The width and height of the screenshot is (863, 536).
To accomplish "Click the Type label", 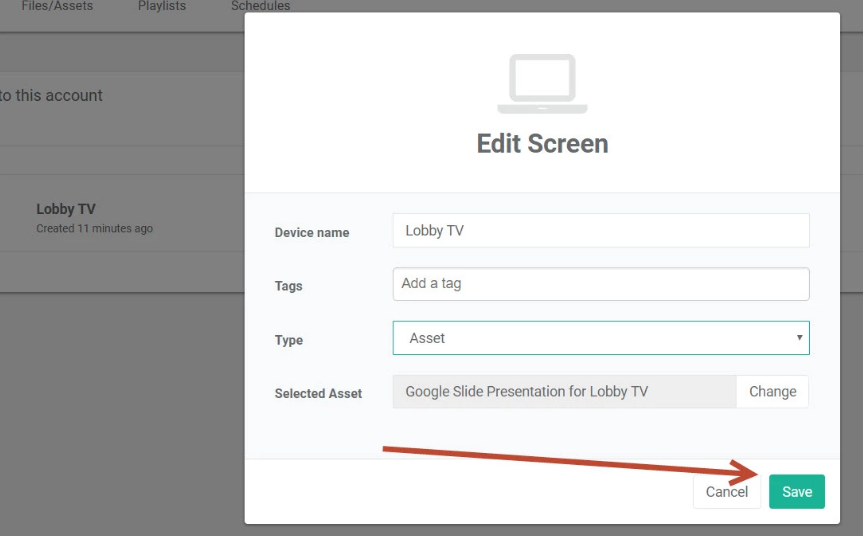I will (x=289, y=340).
